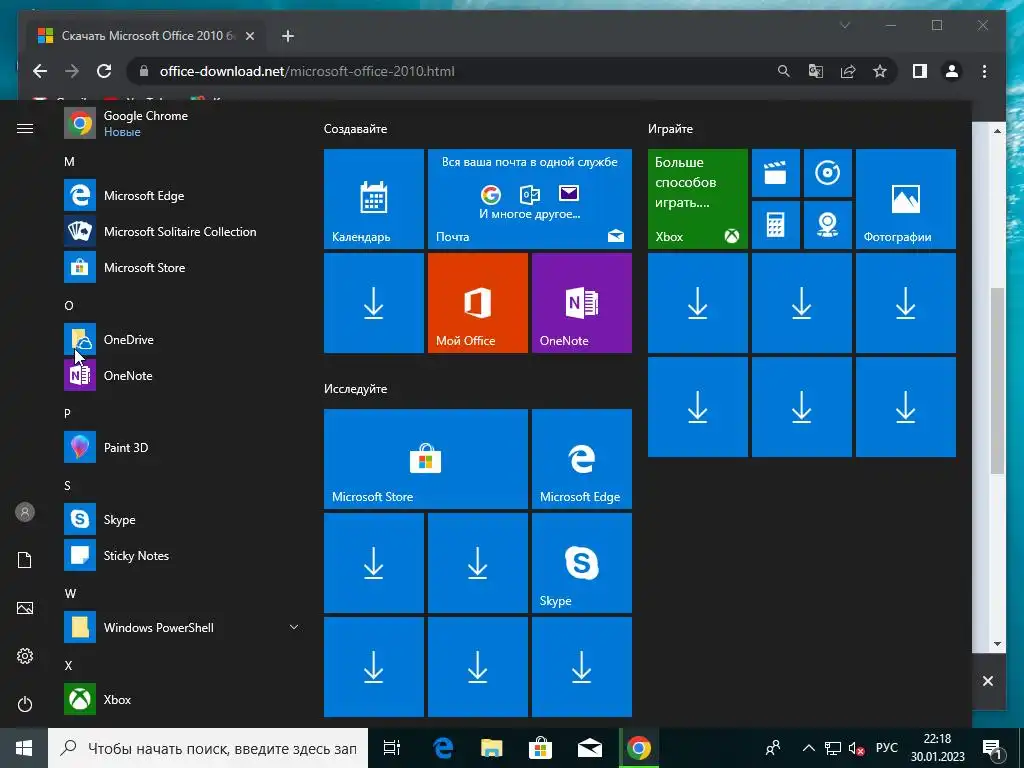The width and height of the screenshot is (1024, 768).
Task: Open Microsoft Store from the app list
Action: point(180,267)
